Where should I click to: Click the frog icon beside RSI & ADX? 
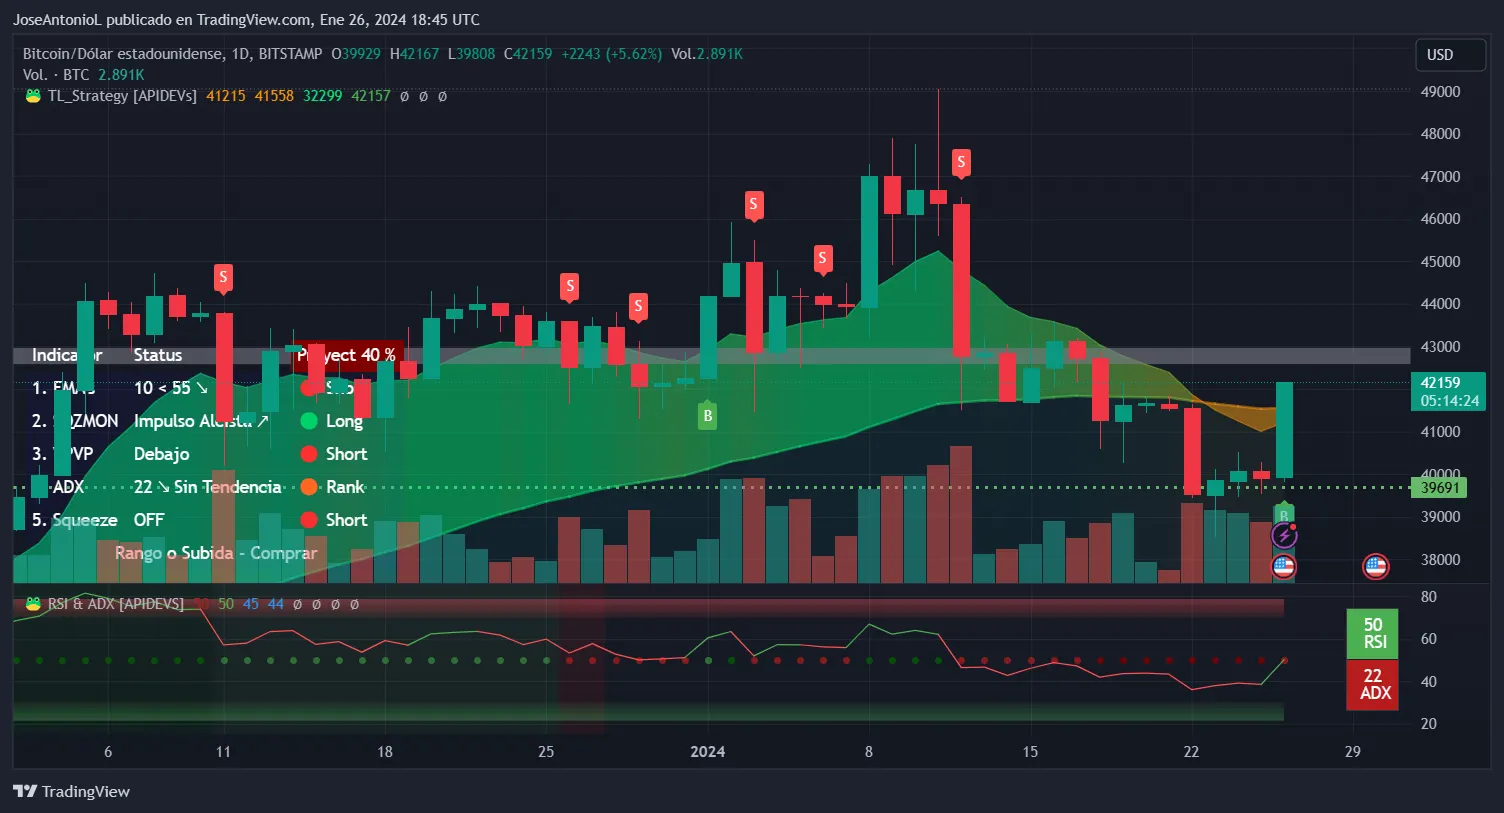[33, 604]
